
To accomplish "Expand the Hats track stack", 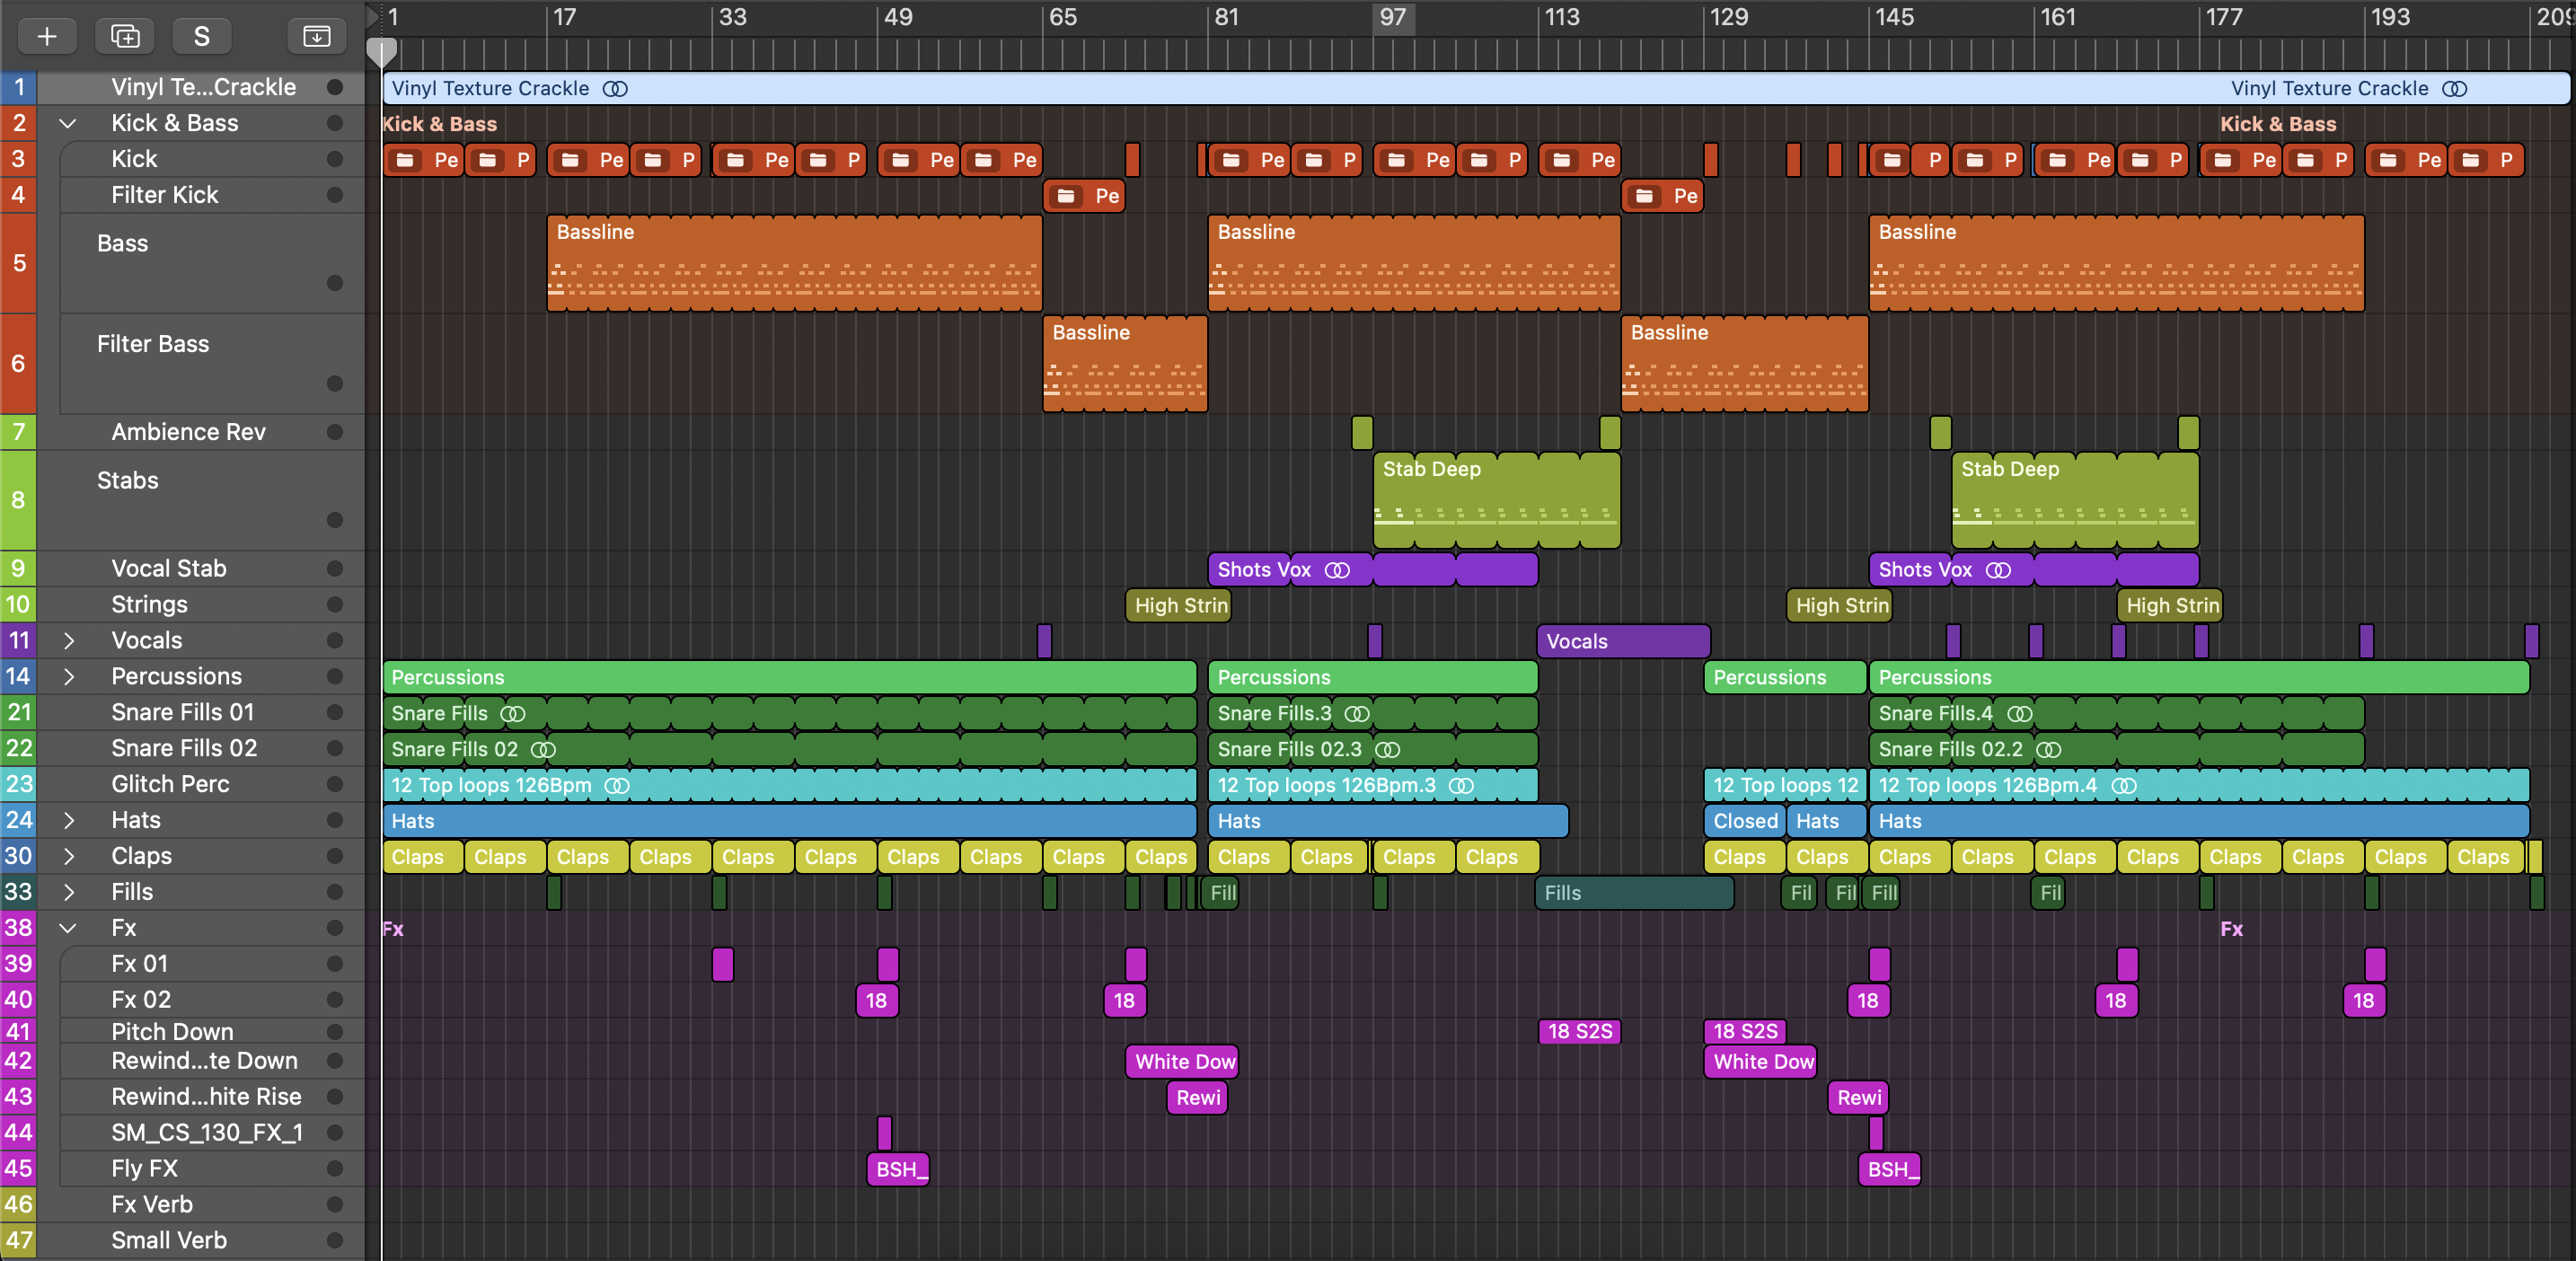I will tap(68, 820).
